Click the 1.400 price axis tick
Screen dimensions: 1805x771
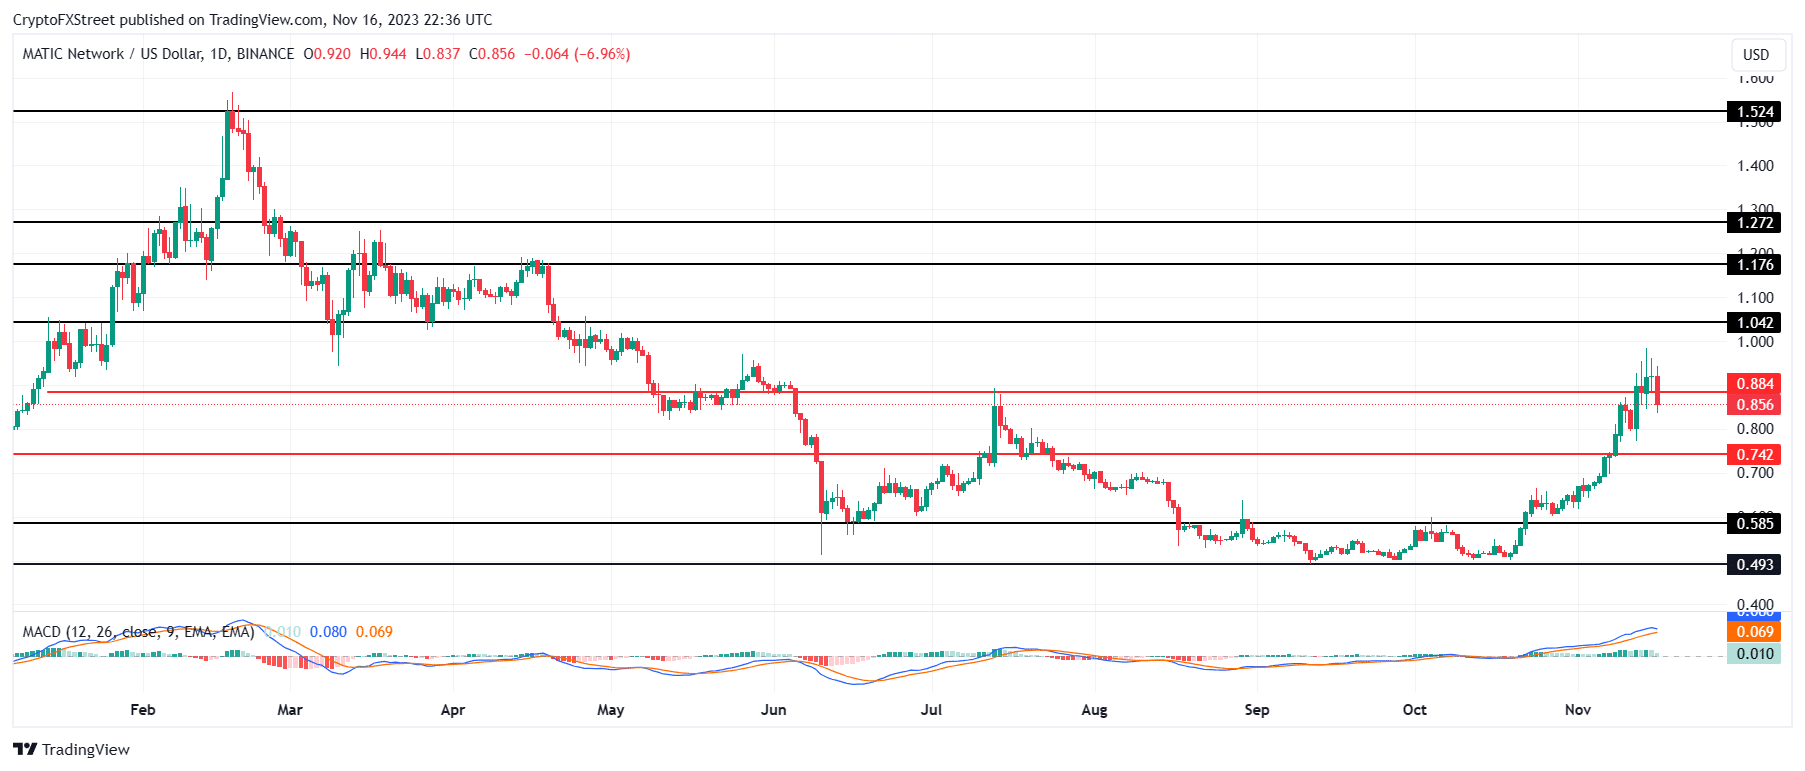(1755, 166)
